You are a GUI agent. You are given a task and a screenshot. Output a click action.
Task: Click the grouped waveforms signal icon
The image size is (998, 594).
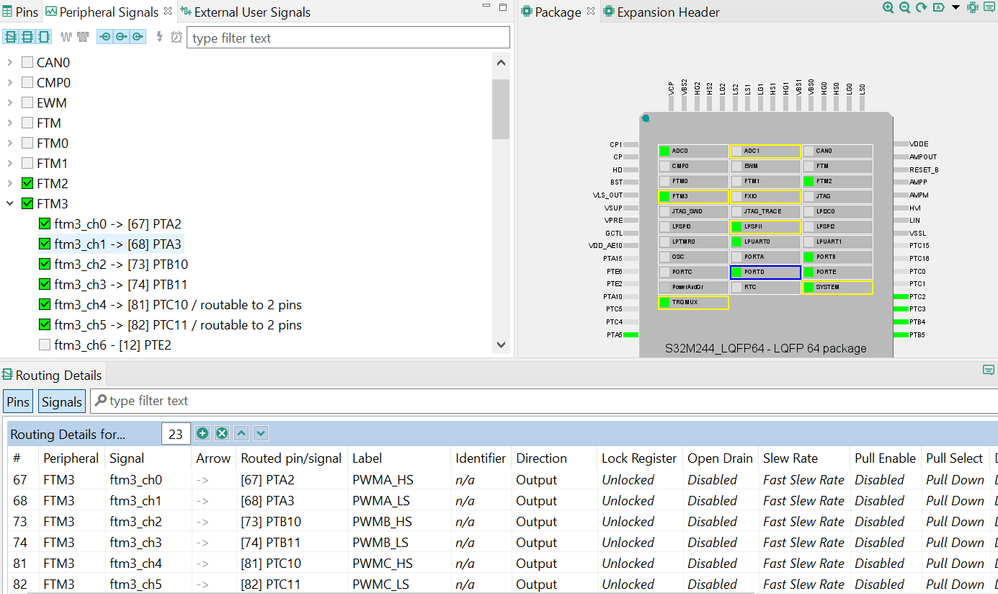(x=83, y=37)
